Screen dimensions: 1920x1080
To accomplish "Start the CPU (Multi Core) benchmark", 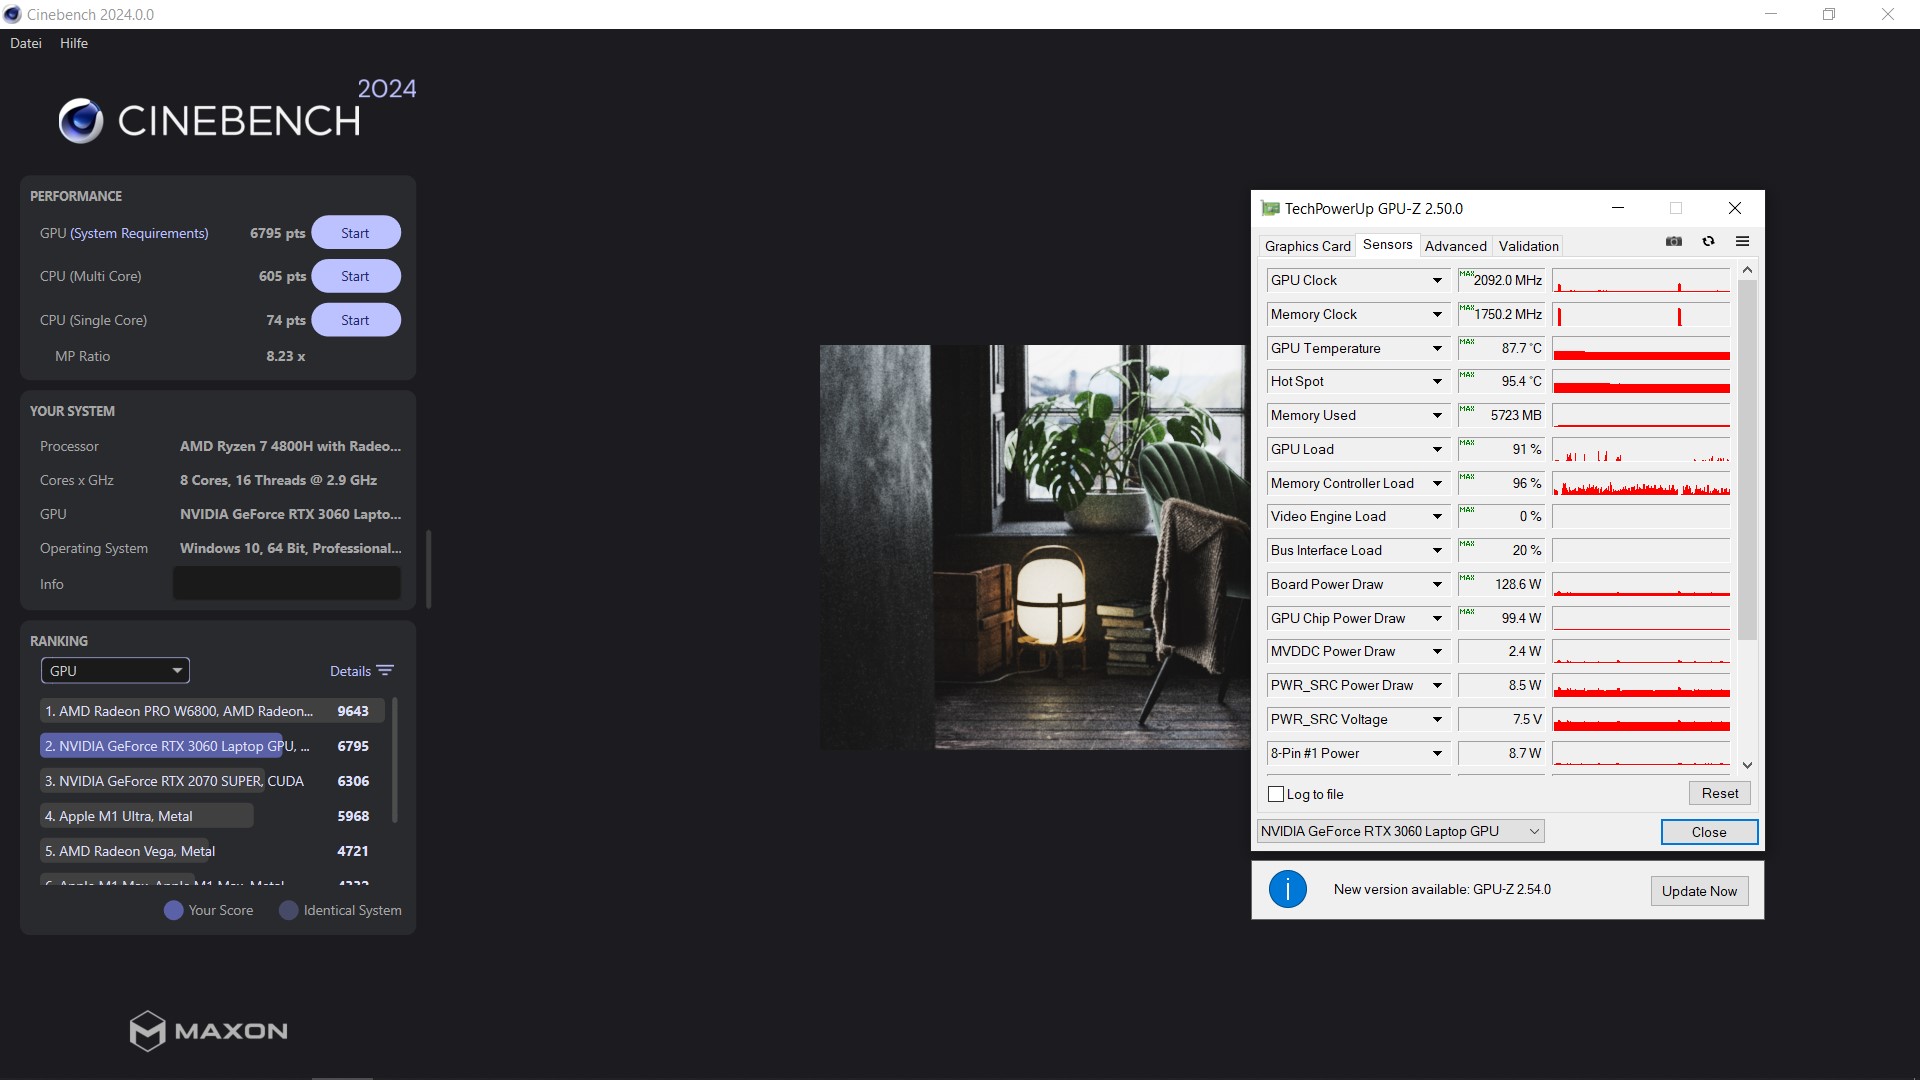I will point(355,276).
